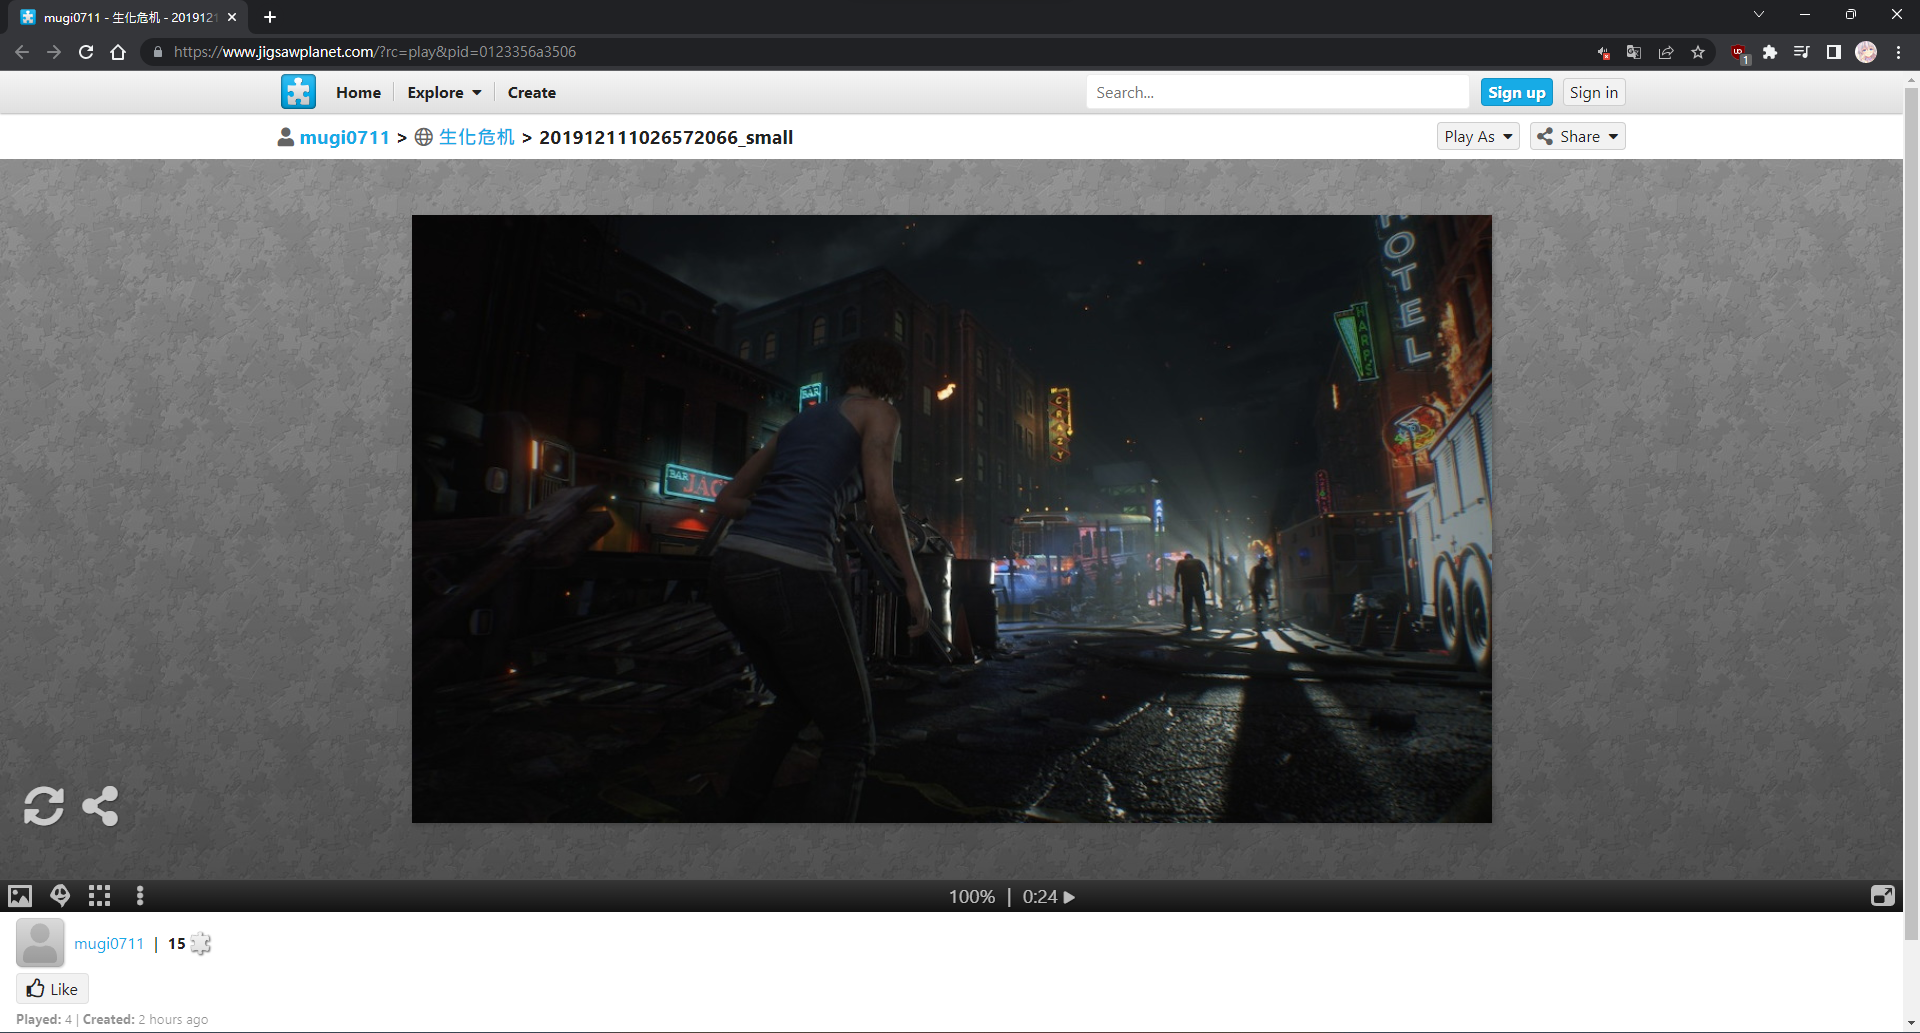Toggle the ghost image icon in bottom bar

60,896
